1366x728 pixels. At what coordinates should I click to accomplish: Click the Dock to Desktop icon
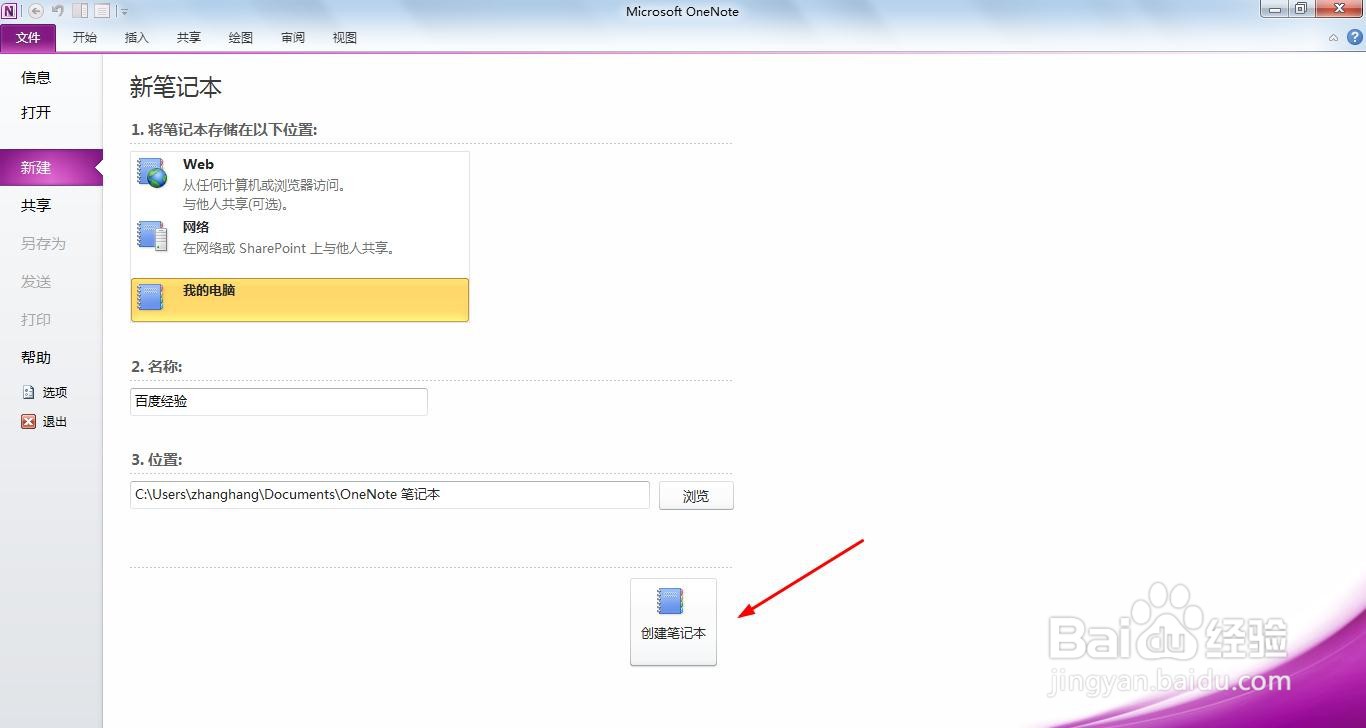pos(80,11)
